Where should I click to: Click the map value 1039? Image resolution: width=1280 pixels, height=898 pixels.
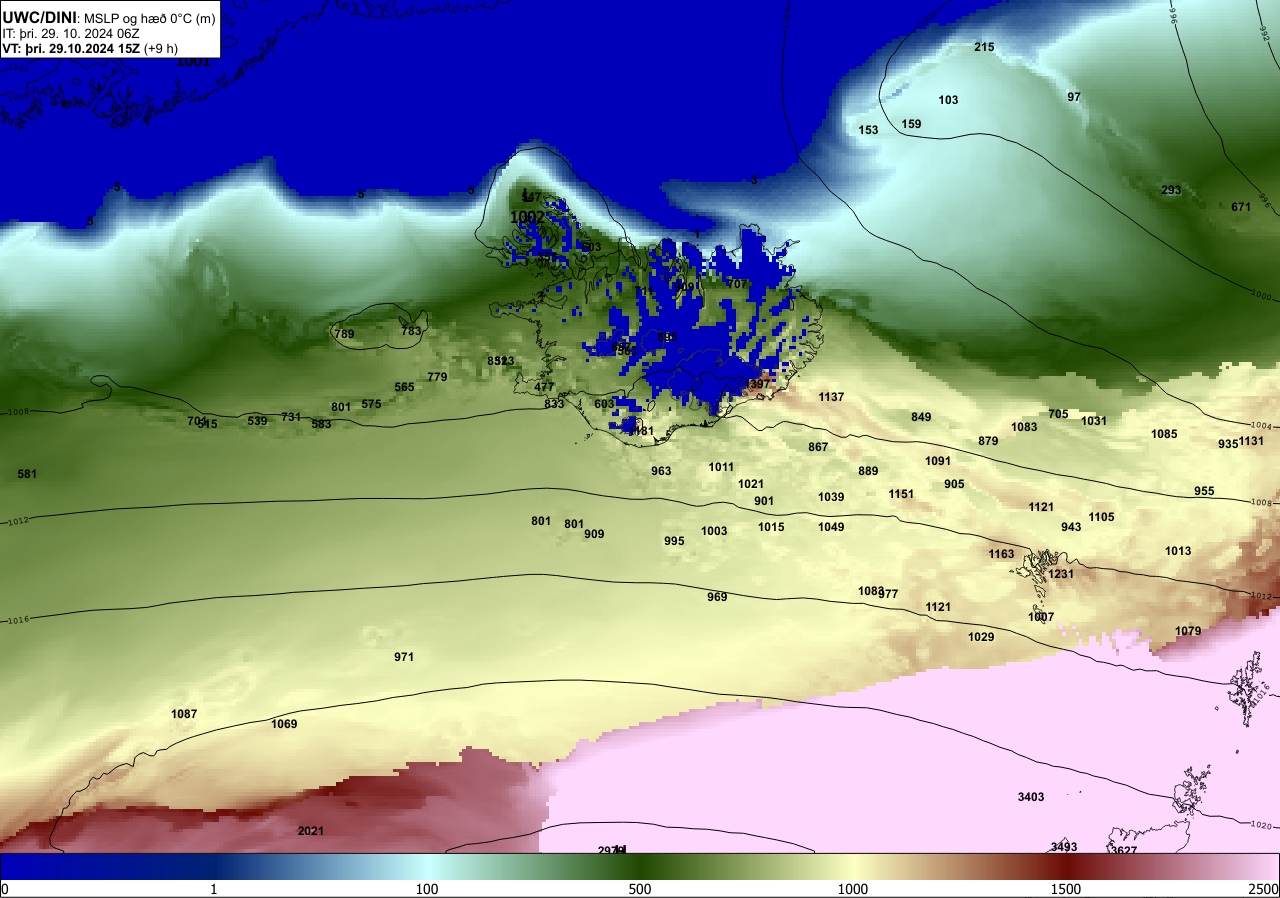831,497
